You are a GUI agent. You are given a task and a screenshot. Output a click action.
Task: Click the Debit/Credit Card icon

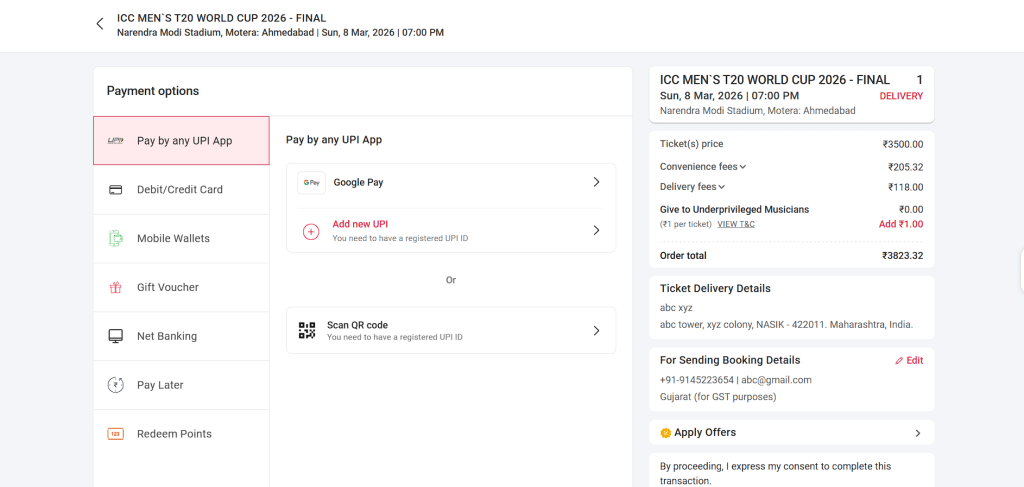click(116, 190)
